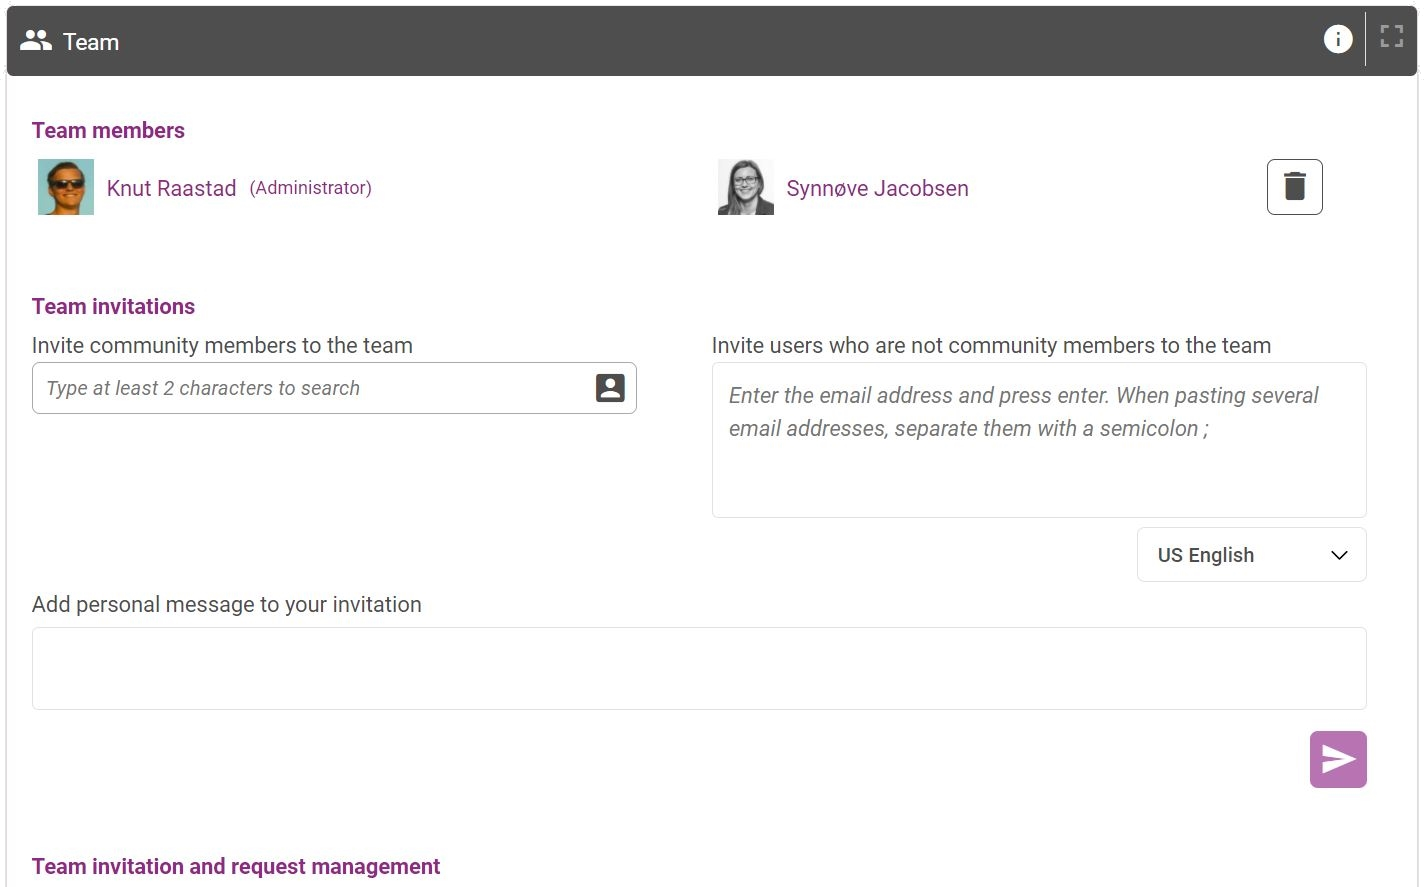Click the Administrator label beside Knut Raastad

tap(310, 188)
